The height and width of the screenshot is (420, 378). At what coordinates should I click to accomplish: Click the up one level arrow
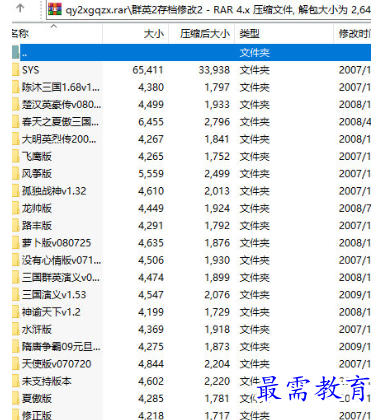(20, 8)
